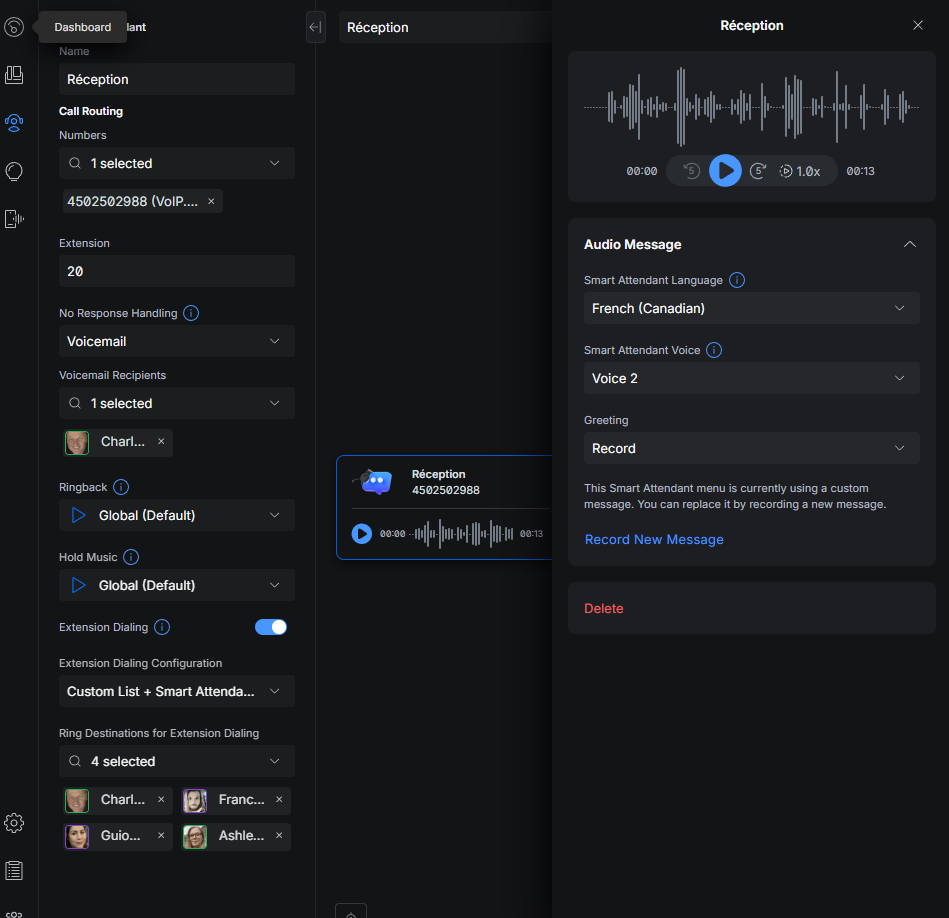The height and width of the screenshot is (918, 949).
Task: Open the Smart Attendant Language dropdown
Action: click(751, 308)
